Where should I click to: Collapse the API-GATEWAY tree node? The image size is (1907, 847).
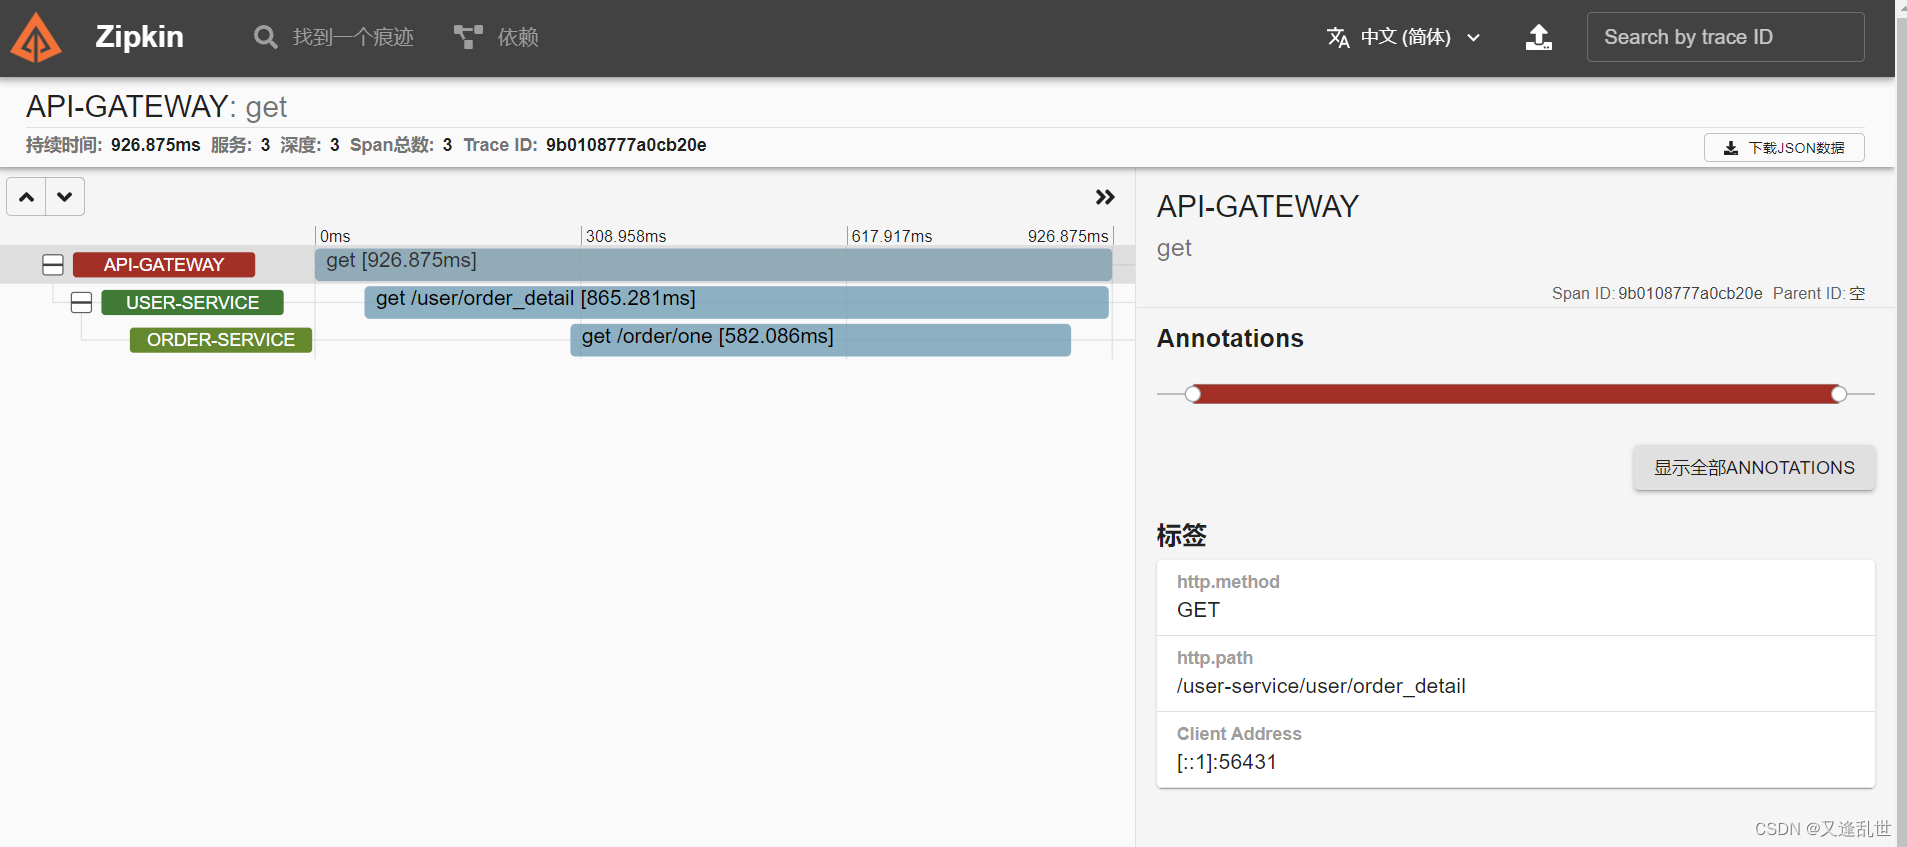point(53,265)
